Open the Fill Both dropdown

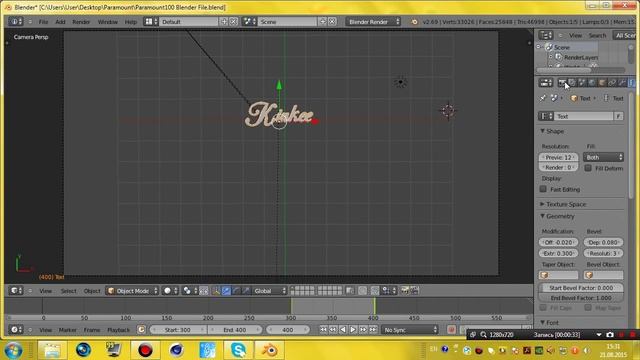[x=603, y=157]
